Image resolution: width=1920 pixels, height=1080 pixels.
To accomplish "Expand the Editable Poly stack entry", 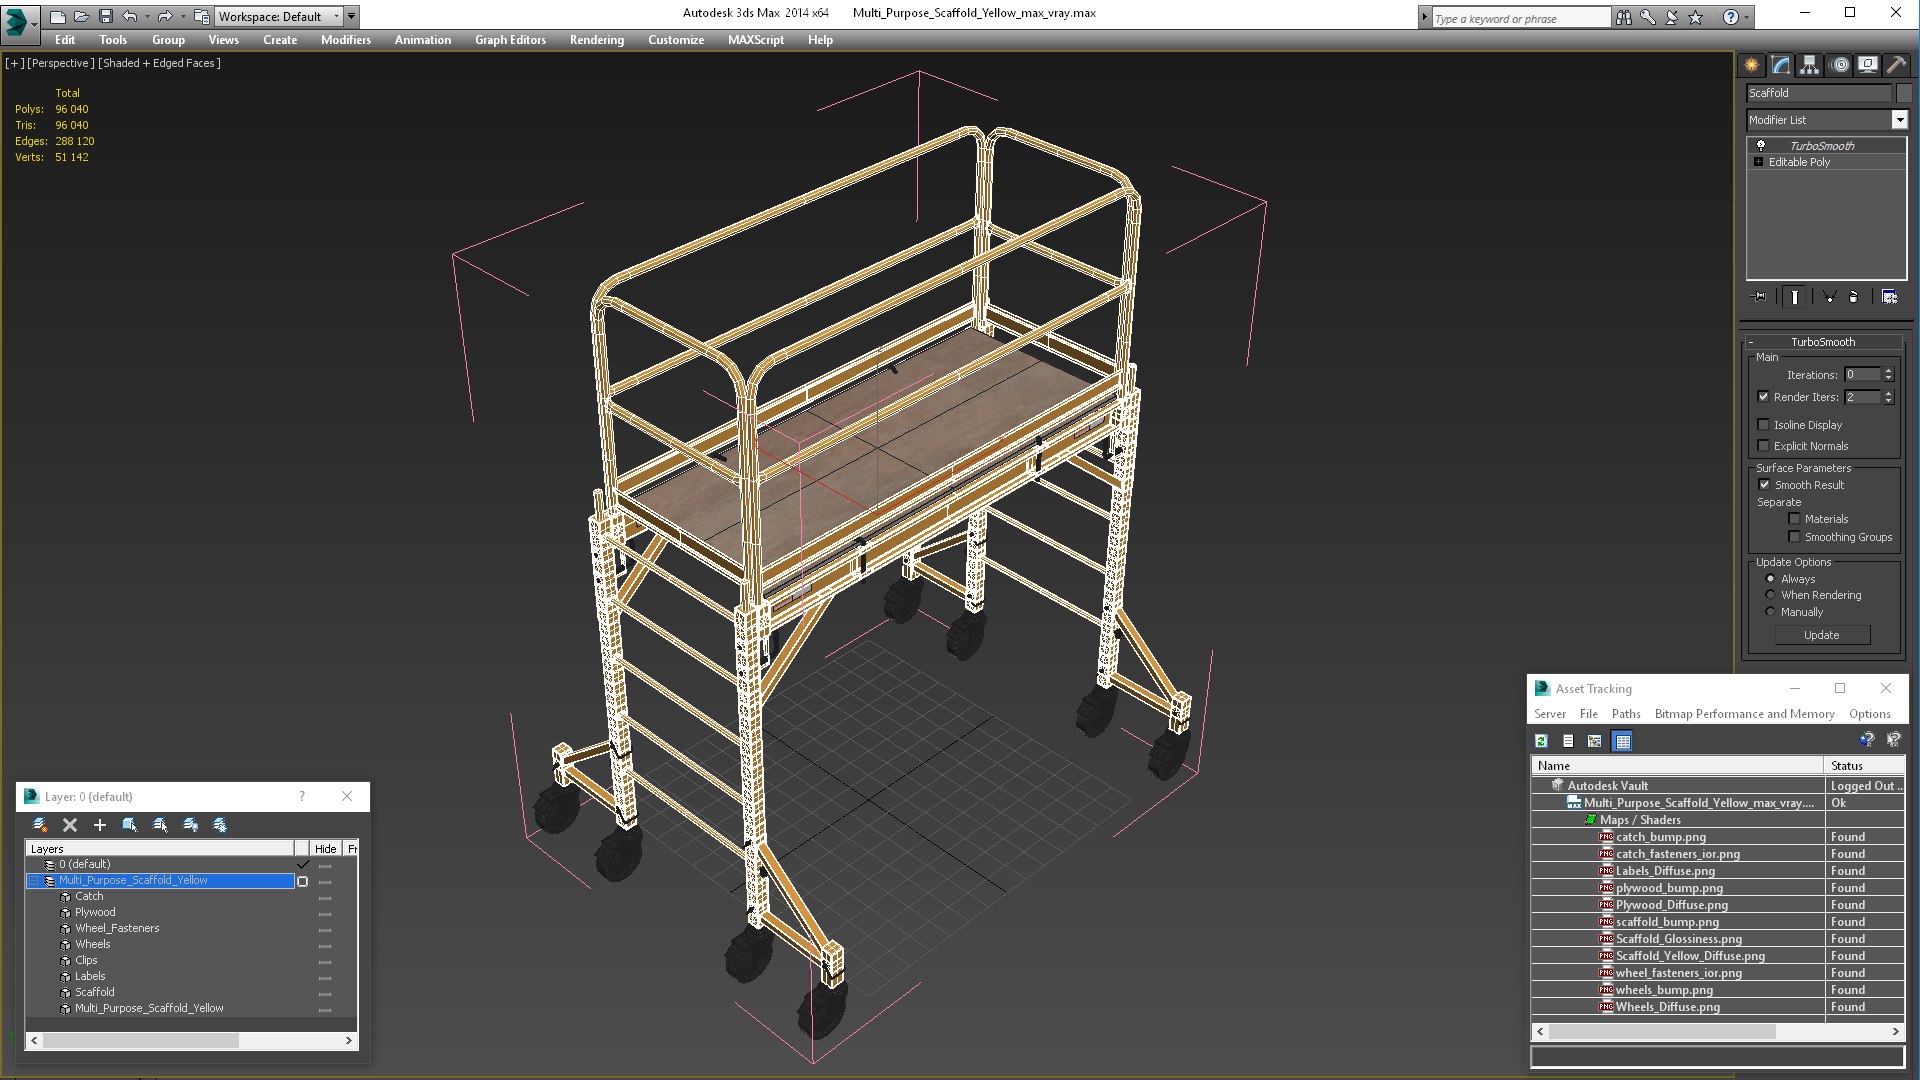I will [1759, 162].
